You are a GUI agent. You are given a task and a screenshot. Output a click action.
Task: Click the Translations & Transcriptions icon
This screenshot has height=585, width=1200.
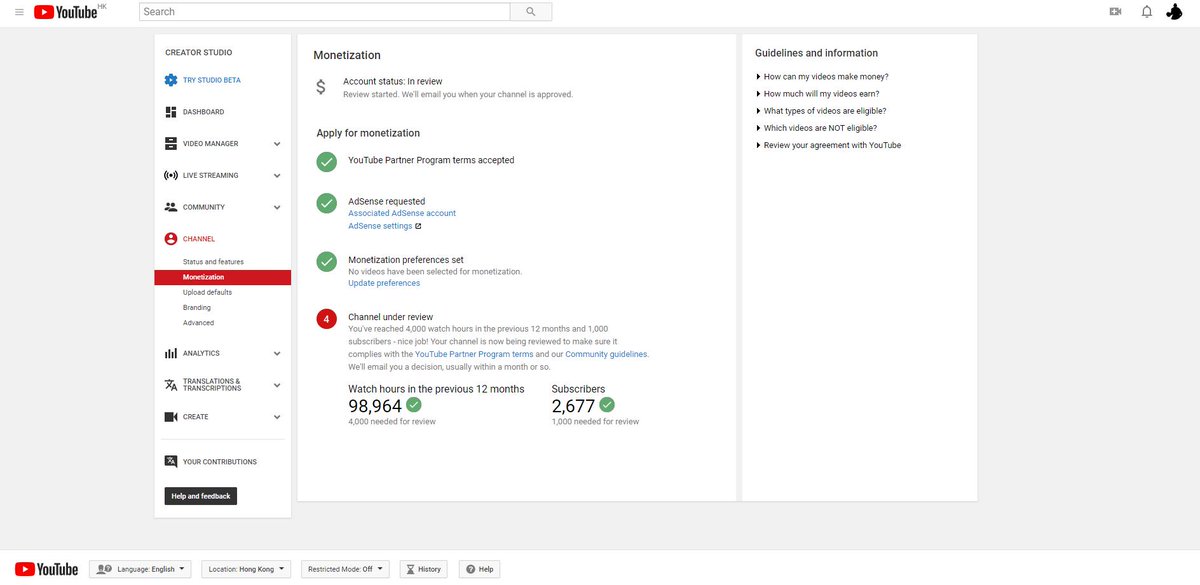click(171, 385)
